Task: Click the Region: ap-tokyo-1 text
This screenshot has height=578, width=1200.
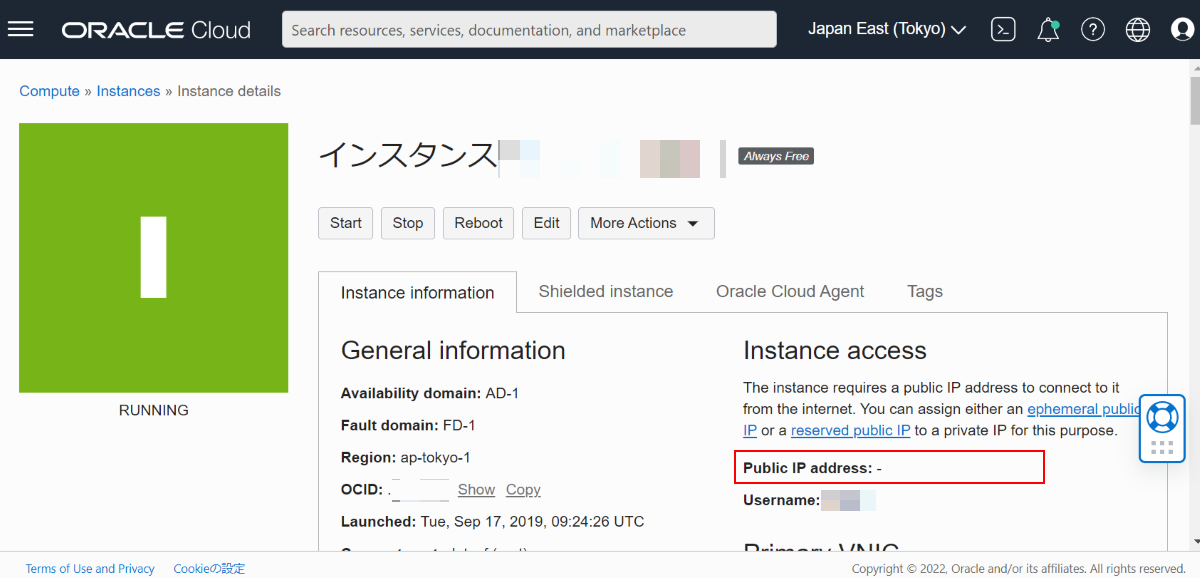Action: (x=405, y=457)
